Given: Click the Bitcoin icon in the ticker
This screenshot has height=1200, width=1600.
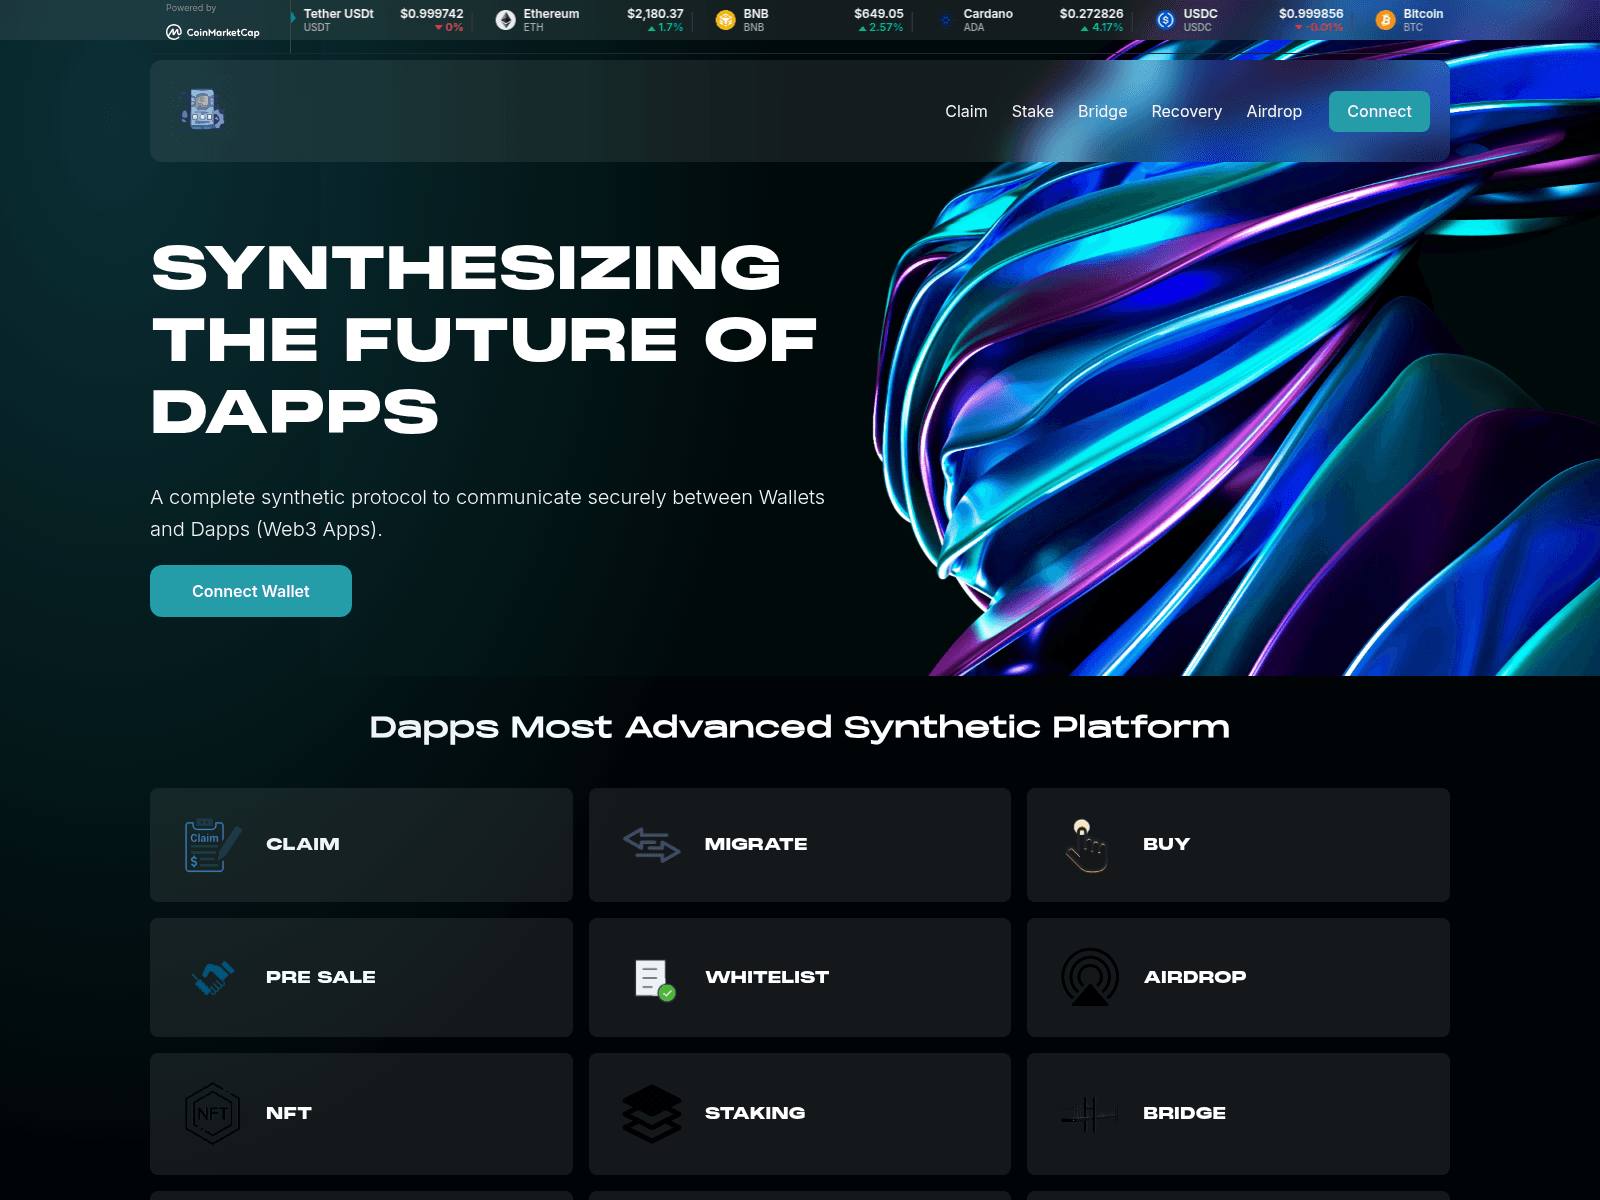Looking at the screenshot, I should click(x=1385, y=19).
